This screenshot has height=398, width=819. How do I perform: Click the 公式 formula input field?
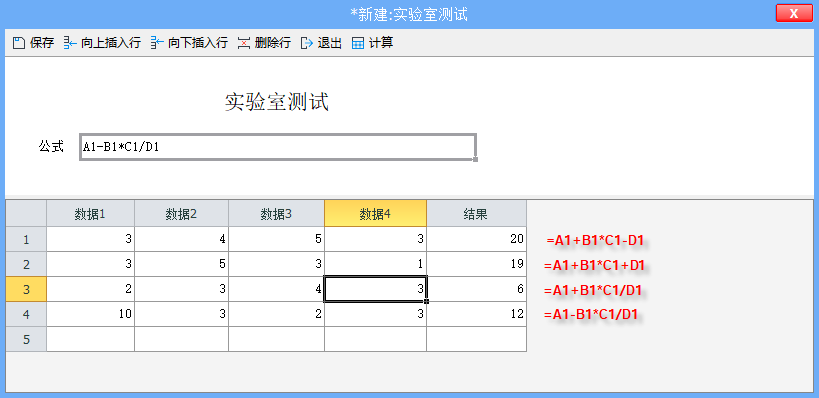coord(278,147)
